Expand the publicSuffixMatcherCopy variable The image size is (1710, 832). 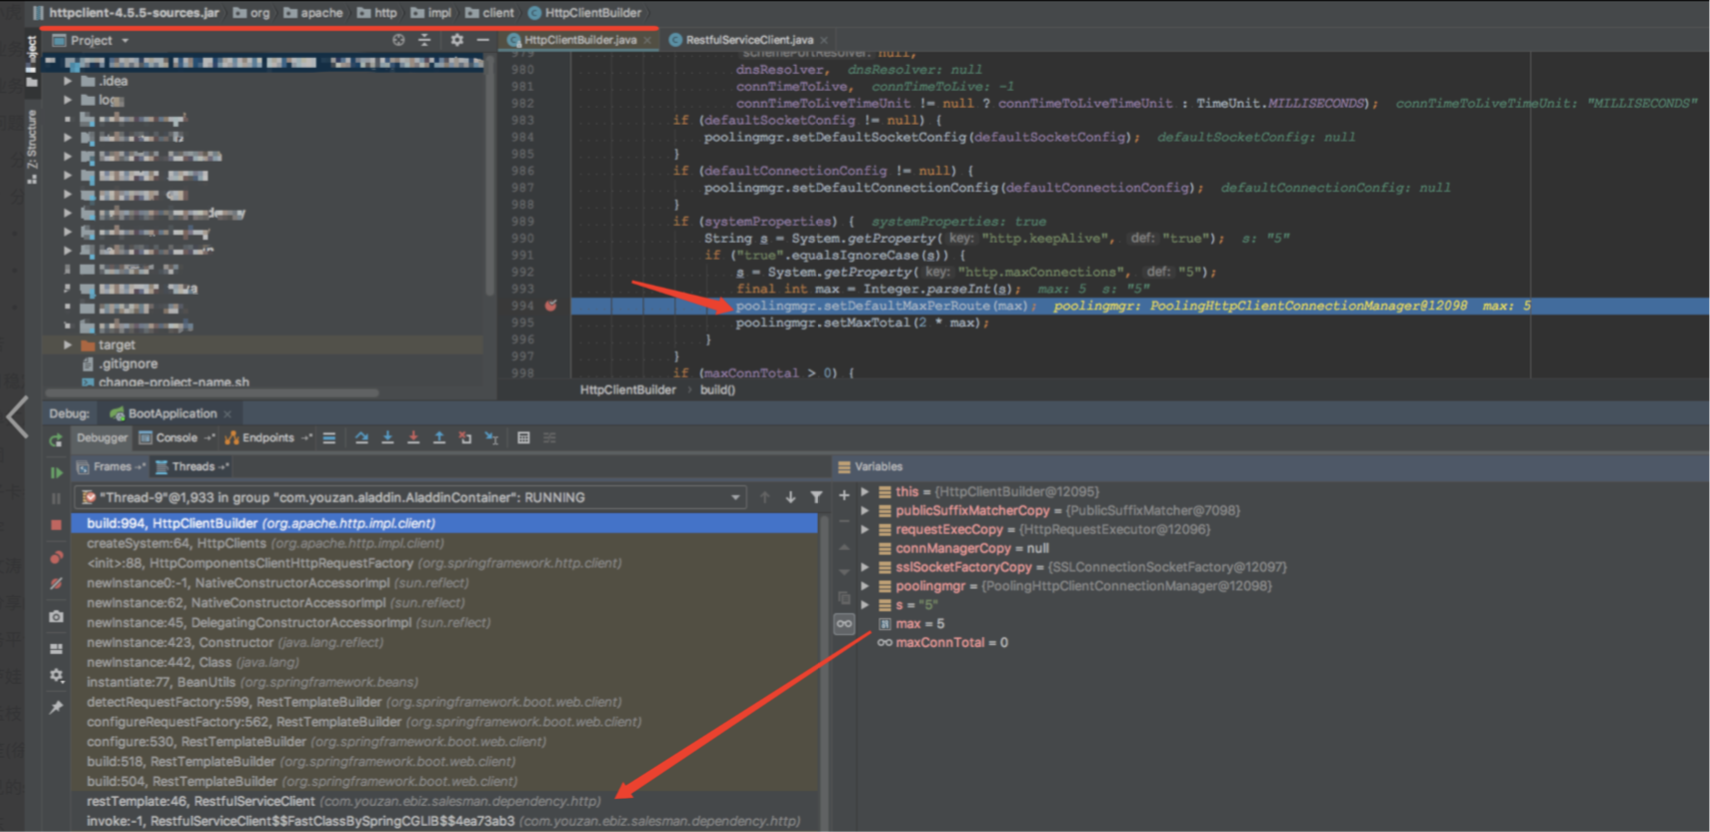pos(866,511)
